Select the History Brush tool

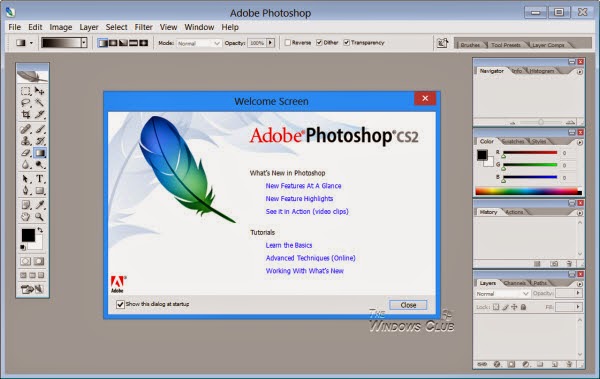39,141
